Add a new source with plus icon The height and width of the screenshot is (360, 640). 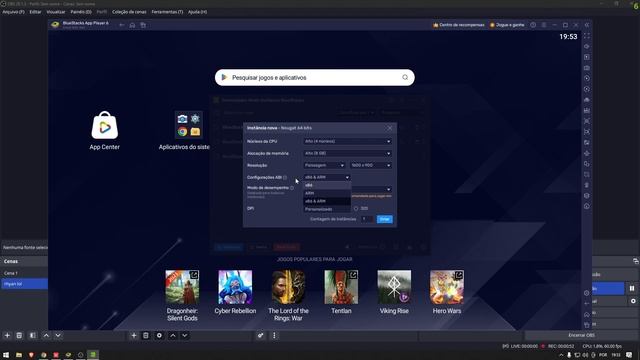coord(133,336)
